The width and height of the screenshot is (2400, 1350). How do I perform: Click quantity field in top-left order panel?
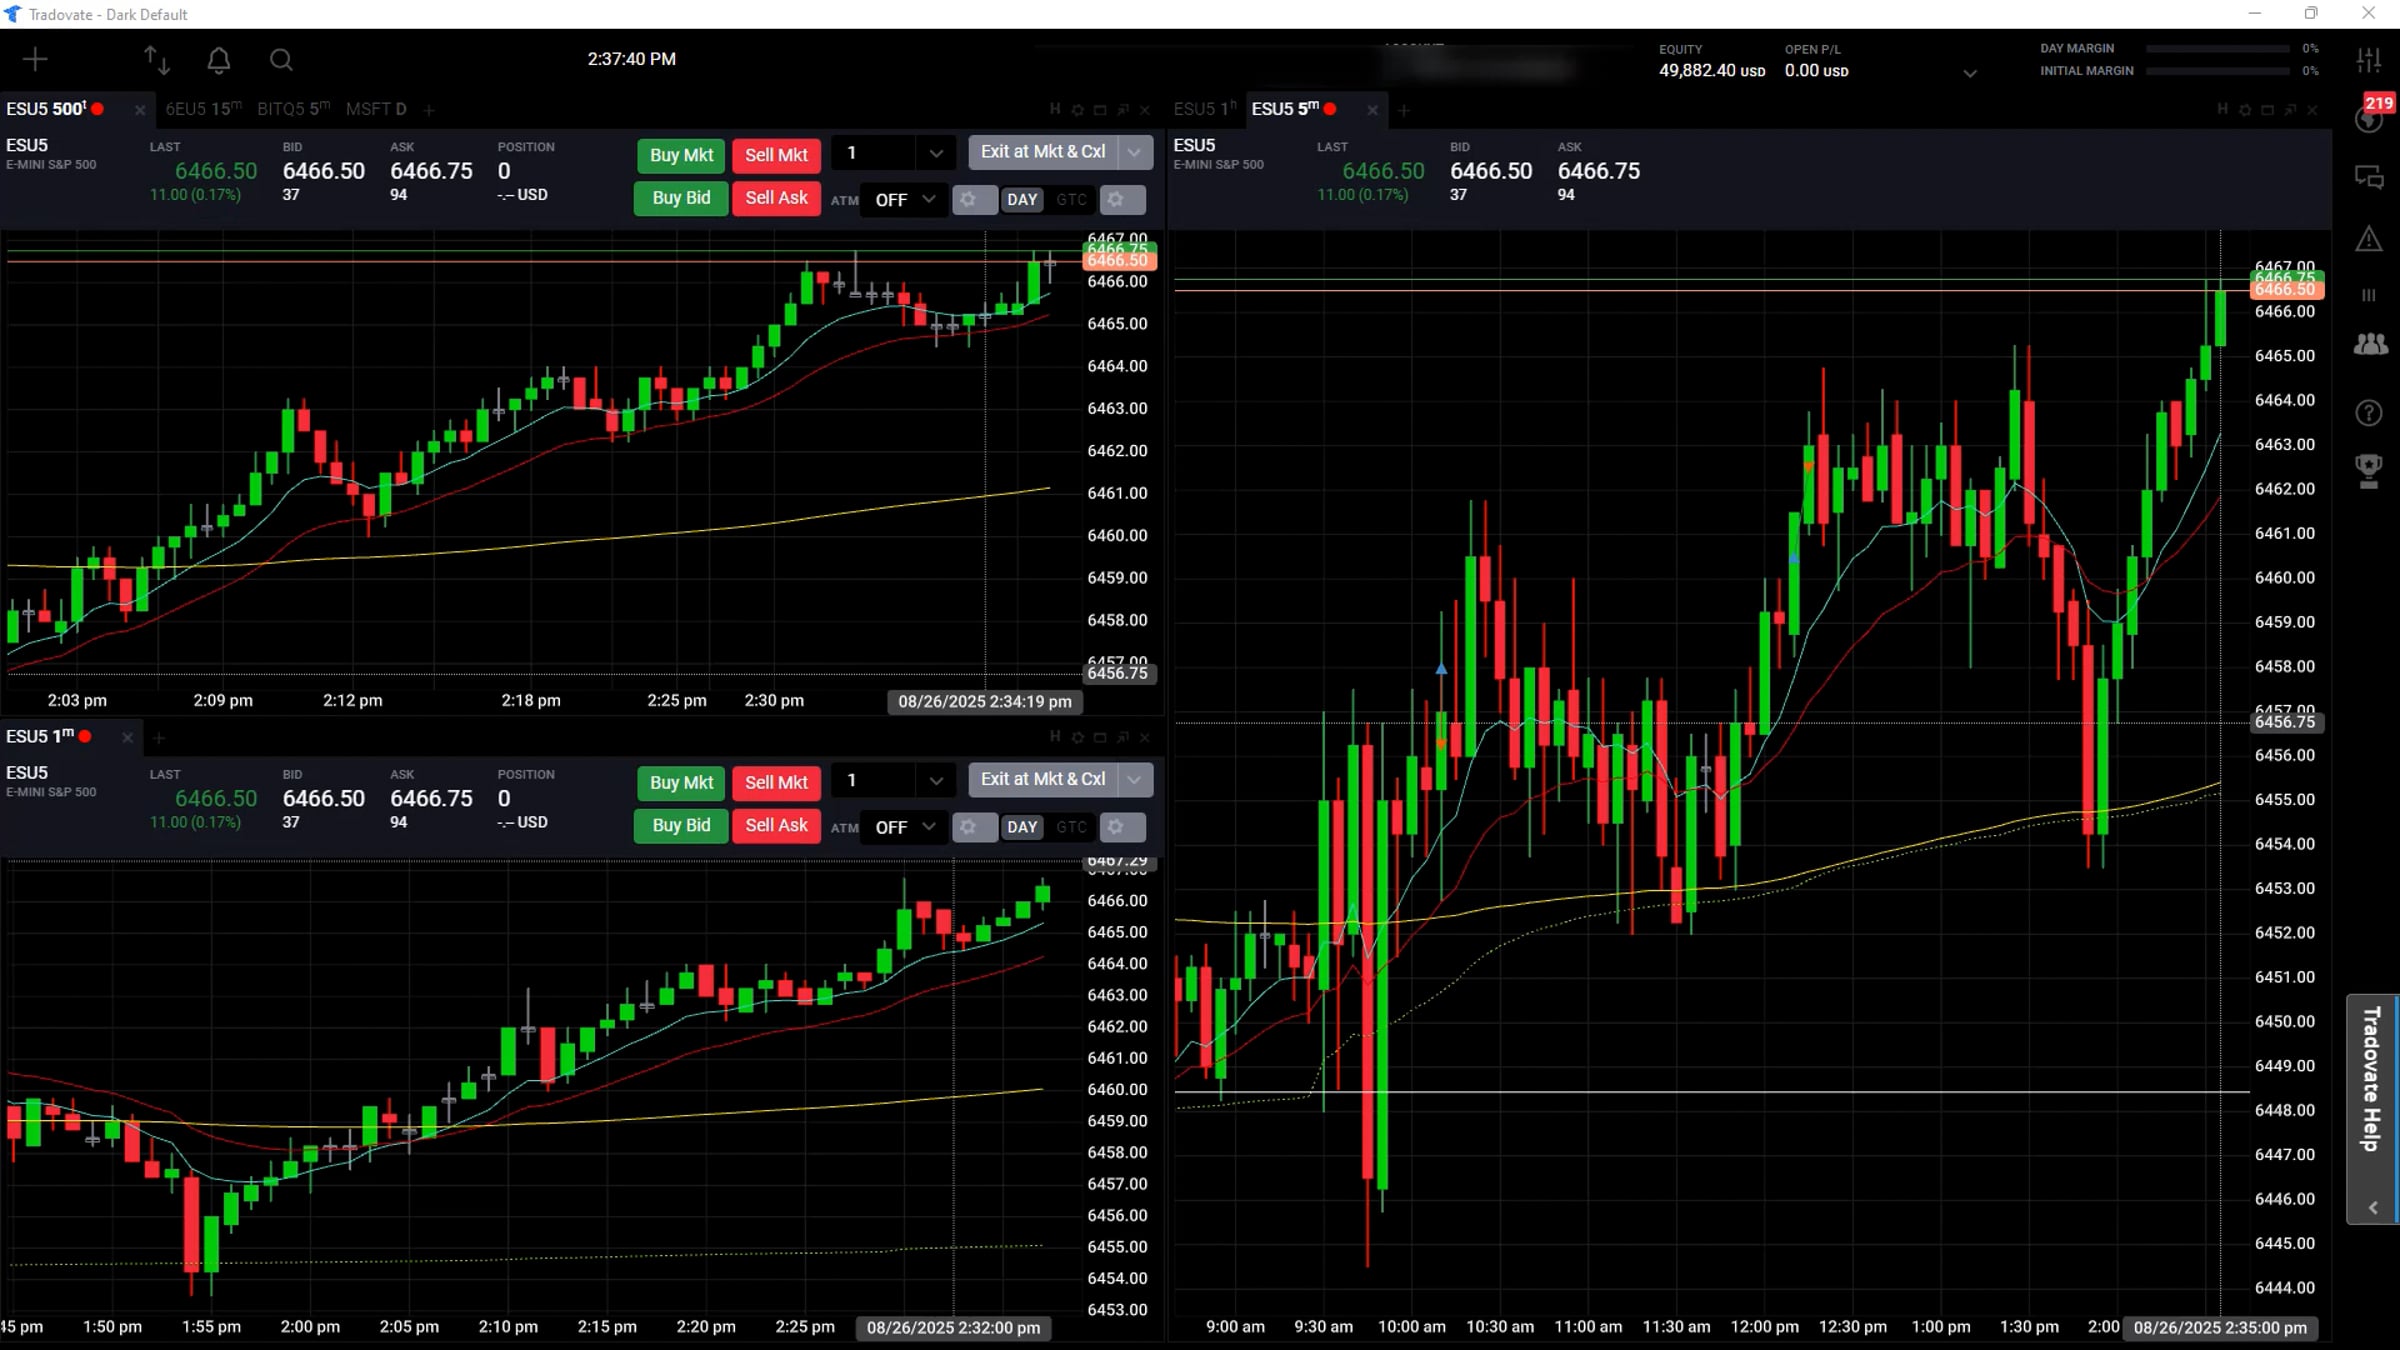click(x=870, y=153)
